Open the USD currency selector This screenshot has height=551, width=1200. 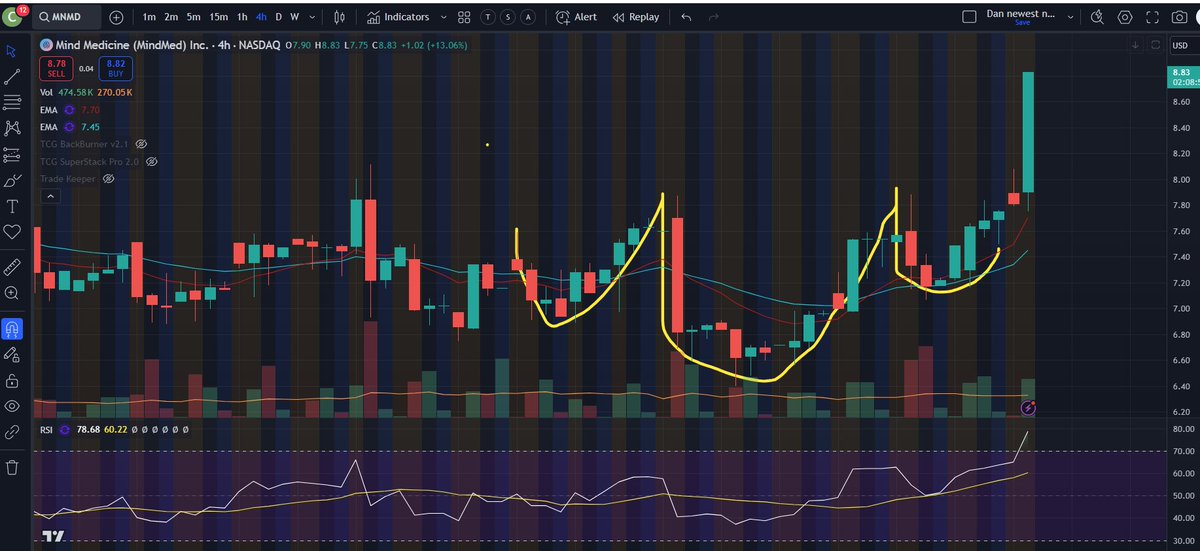tap(1180, 45)
